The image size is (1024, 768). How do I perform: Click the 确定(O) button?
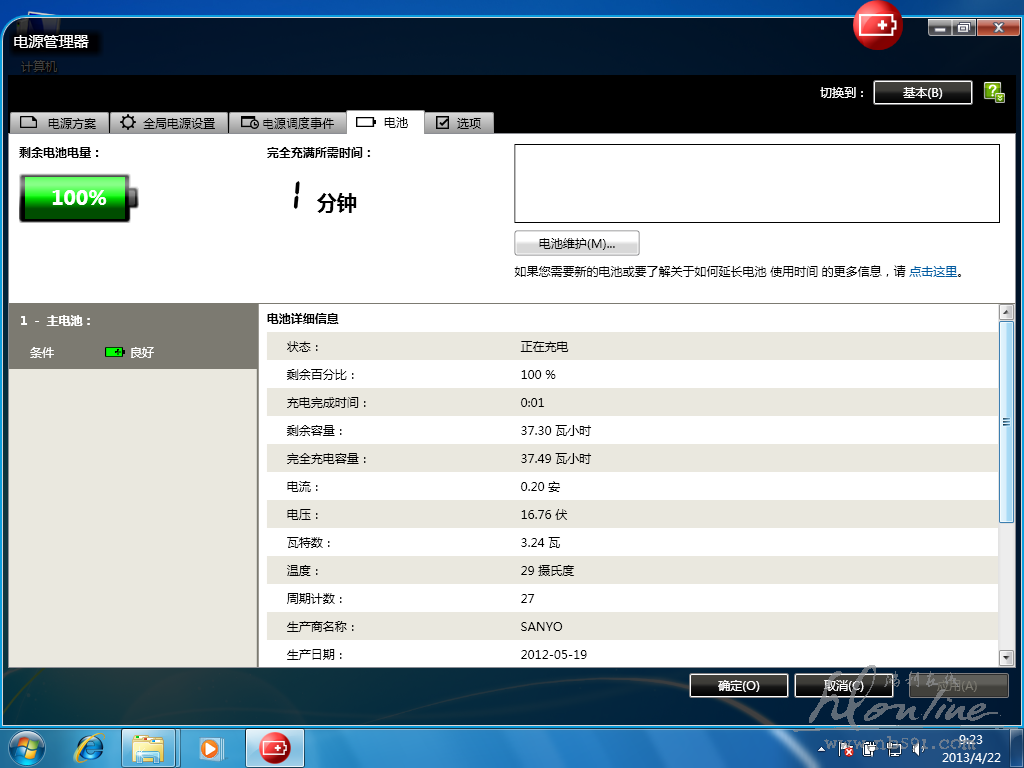pyautogui.click(x=739, y=686)
